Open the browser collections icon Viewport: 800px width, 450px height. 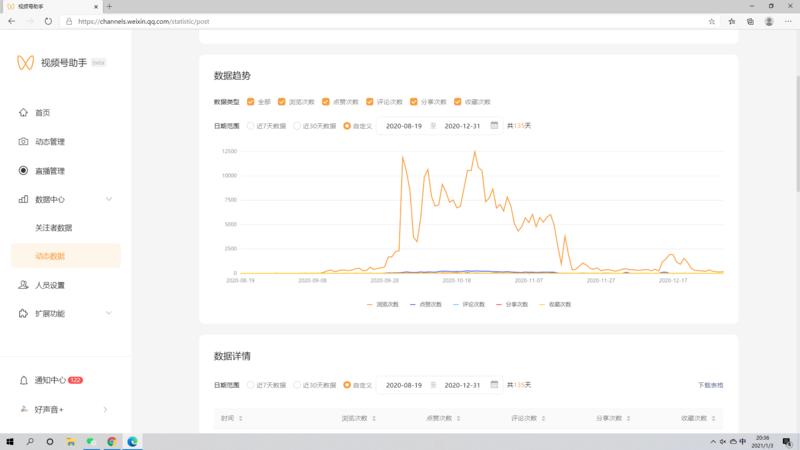(750, 21)
